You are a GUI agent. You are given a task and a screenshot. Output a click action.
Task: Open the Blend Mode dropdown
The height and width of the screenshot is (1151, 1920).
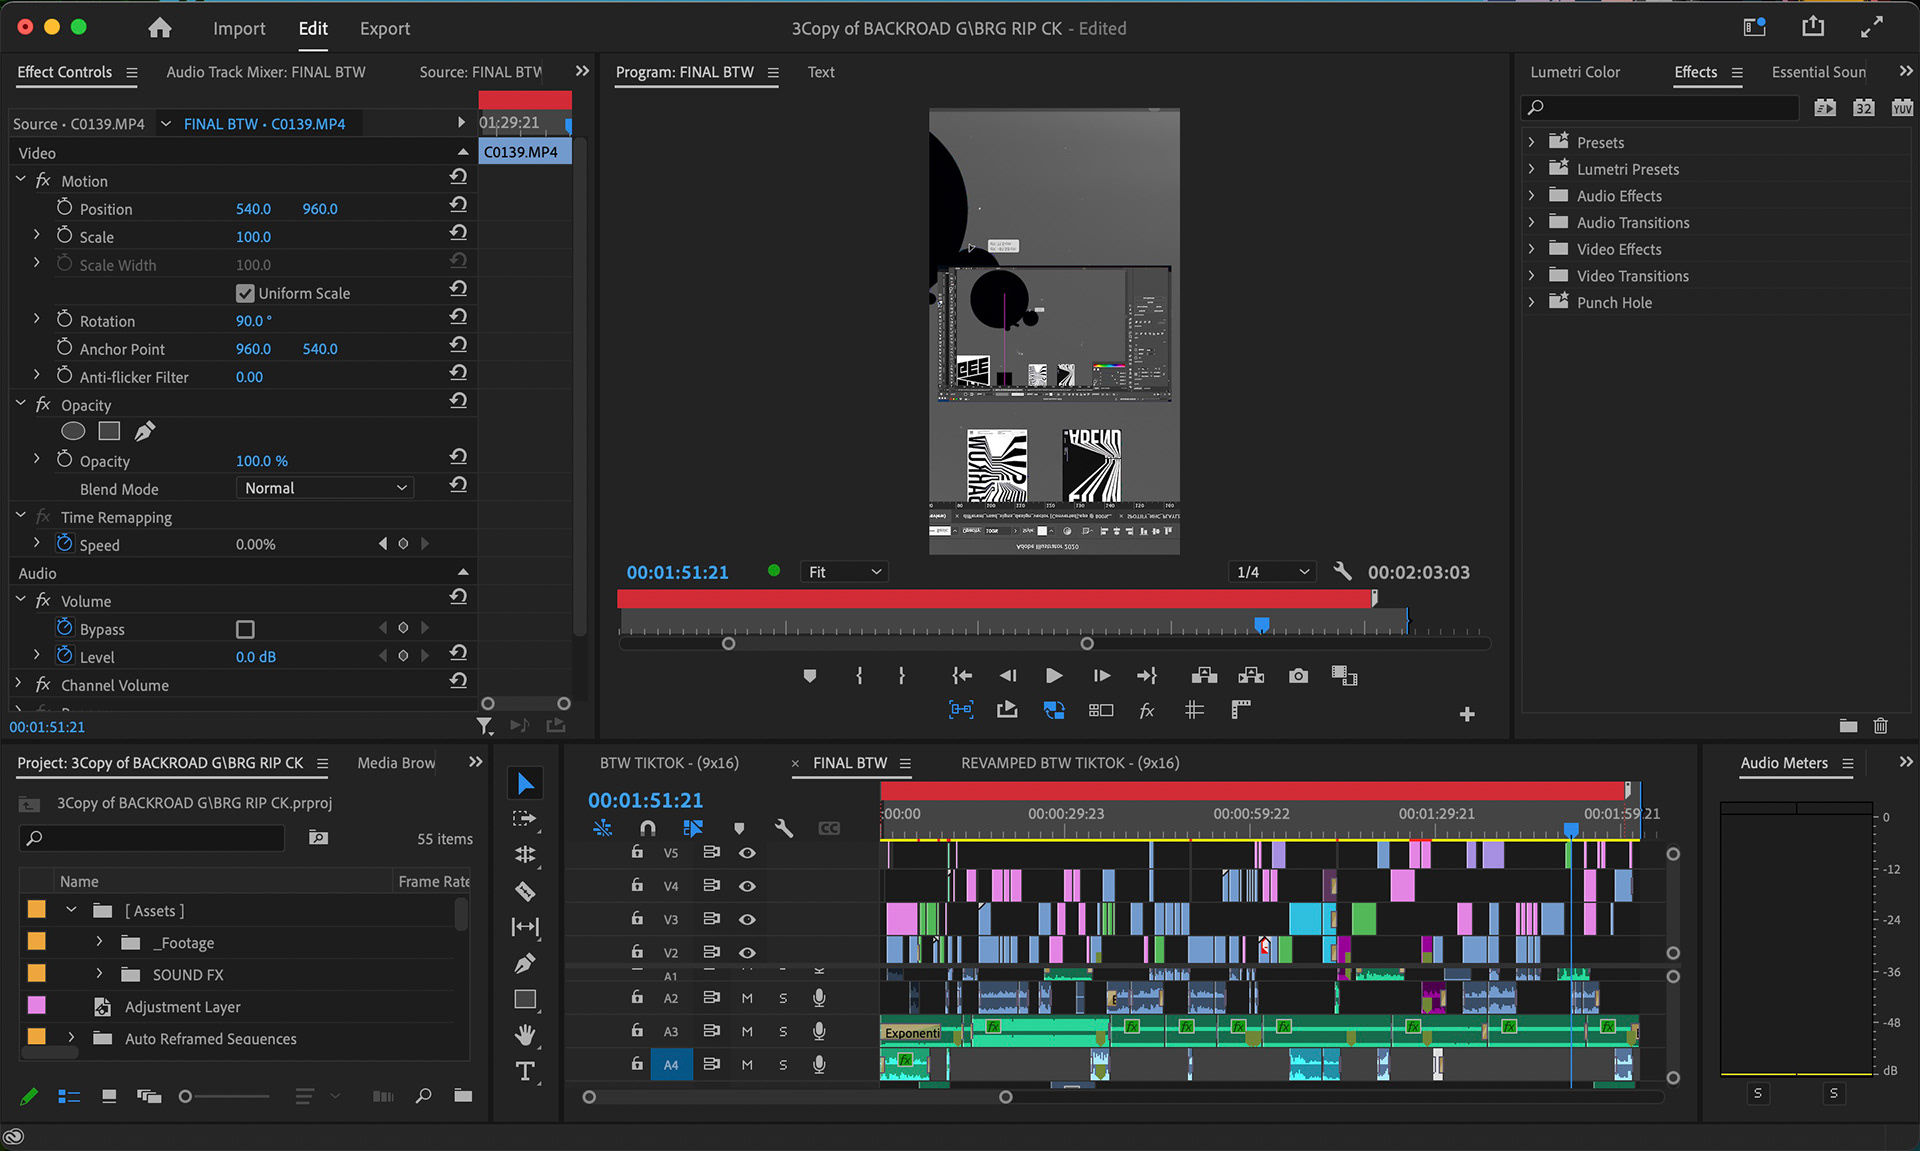coord(325,488)
